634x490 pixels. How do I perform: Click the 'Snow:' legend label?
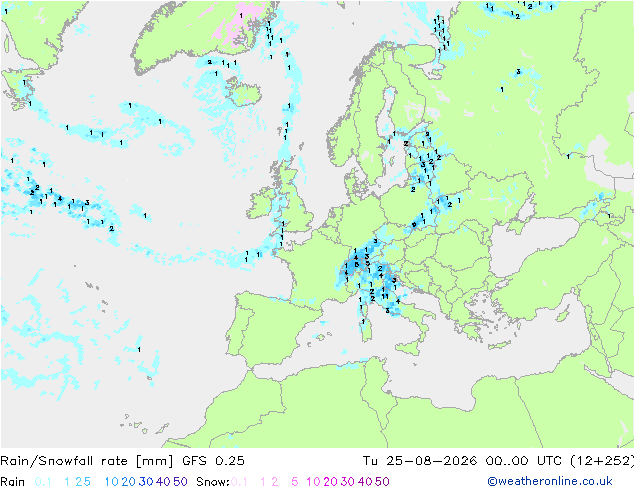coord(213,482)
